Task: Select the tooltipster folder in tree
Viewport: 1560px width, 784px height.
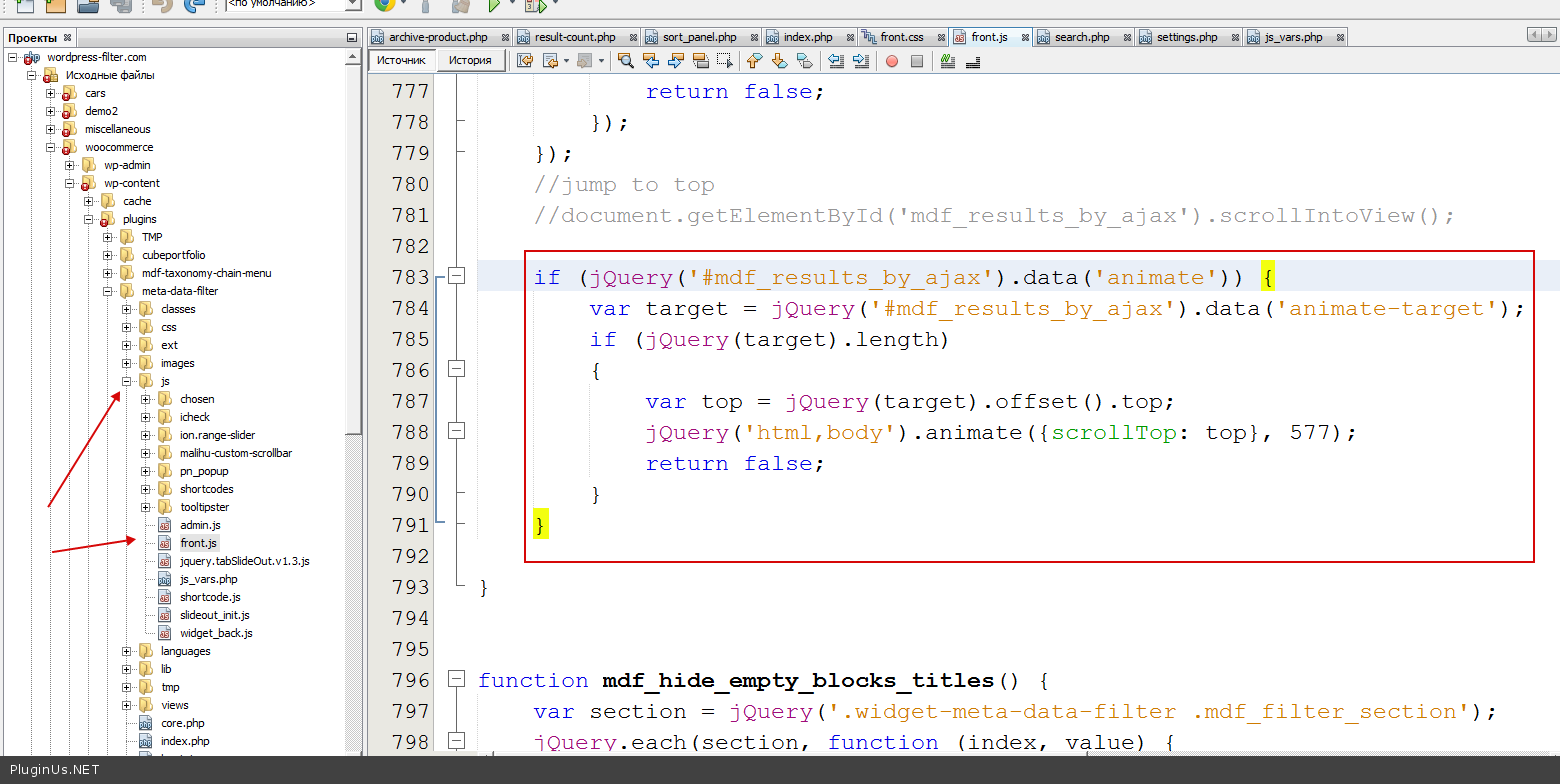Action: click(x=204, y=507)
